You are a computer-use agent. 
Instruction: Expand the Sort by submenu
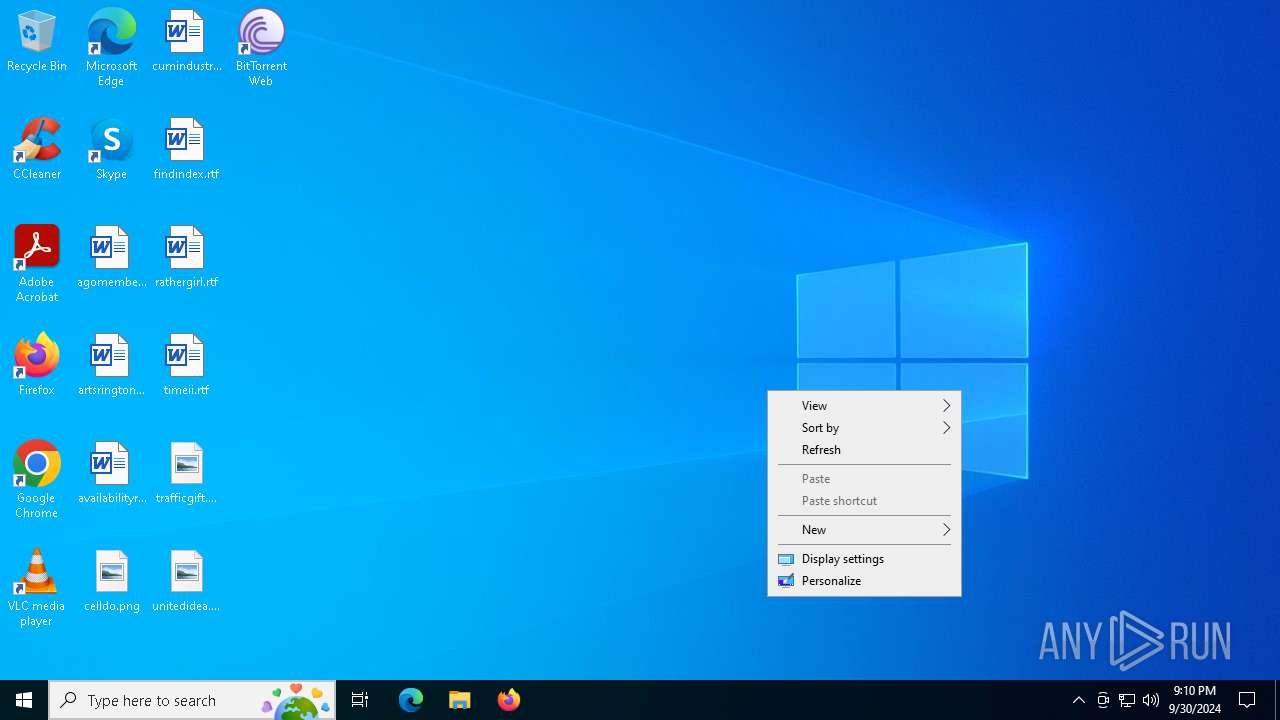point(864,428)
